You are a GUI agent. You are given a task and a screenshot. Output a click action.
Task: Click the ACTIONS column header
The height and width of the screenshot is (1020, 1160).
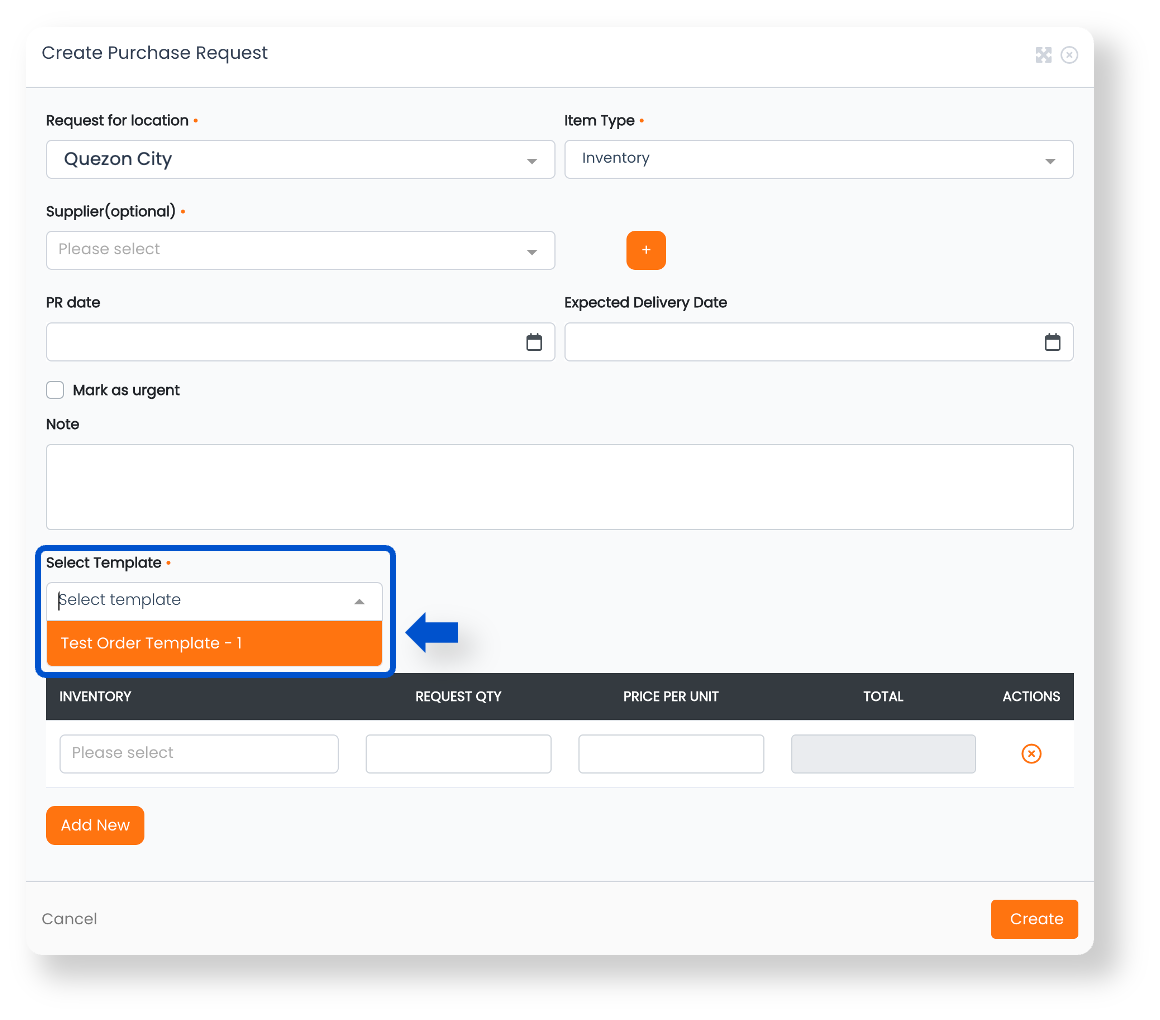1031,696
